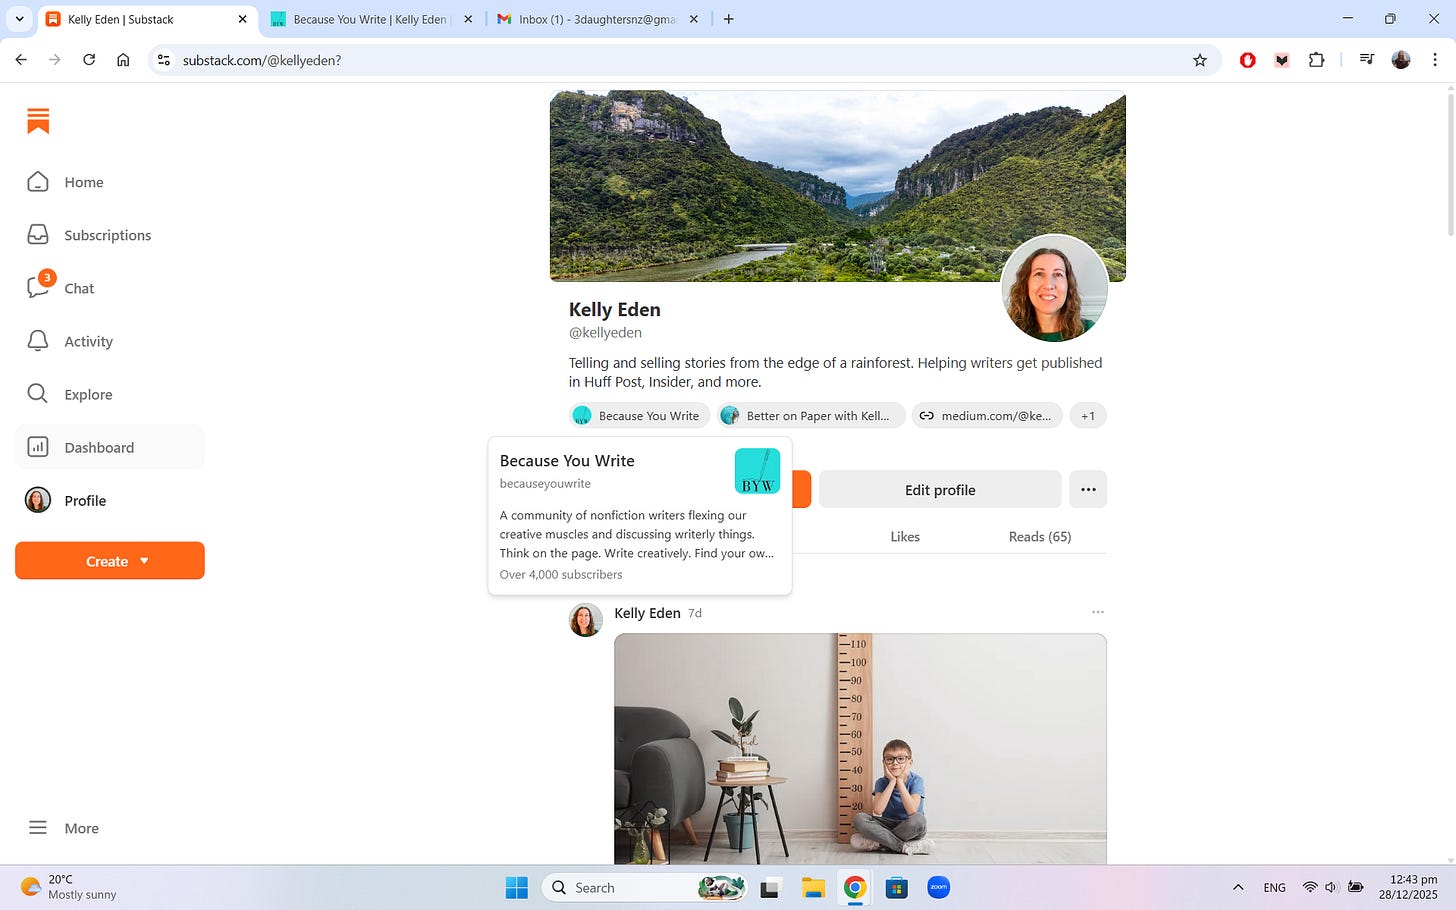Open the post's three-dots options menu

click(x=1098, y=612)
